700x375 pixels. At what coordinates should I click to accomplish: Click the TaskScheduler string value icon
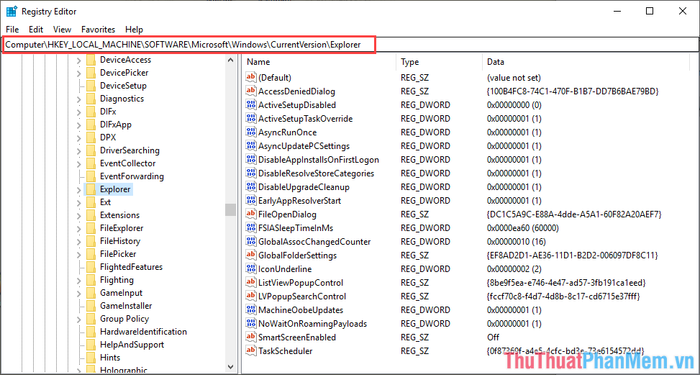tap(251, 351)
